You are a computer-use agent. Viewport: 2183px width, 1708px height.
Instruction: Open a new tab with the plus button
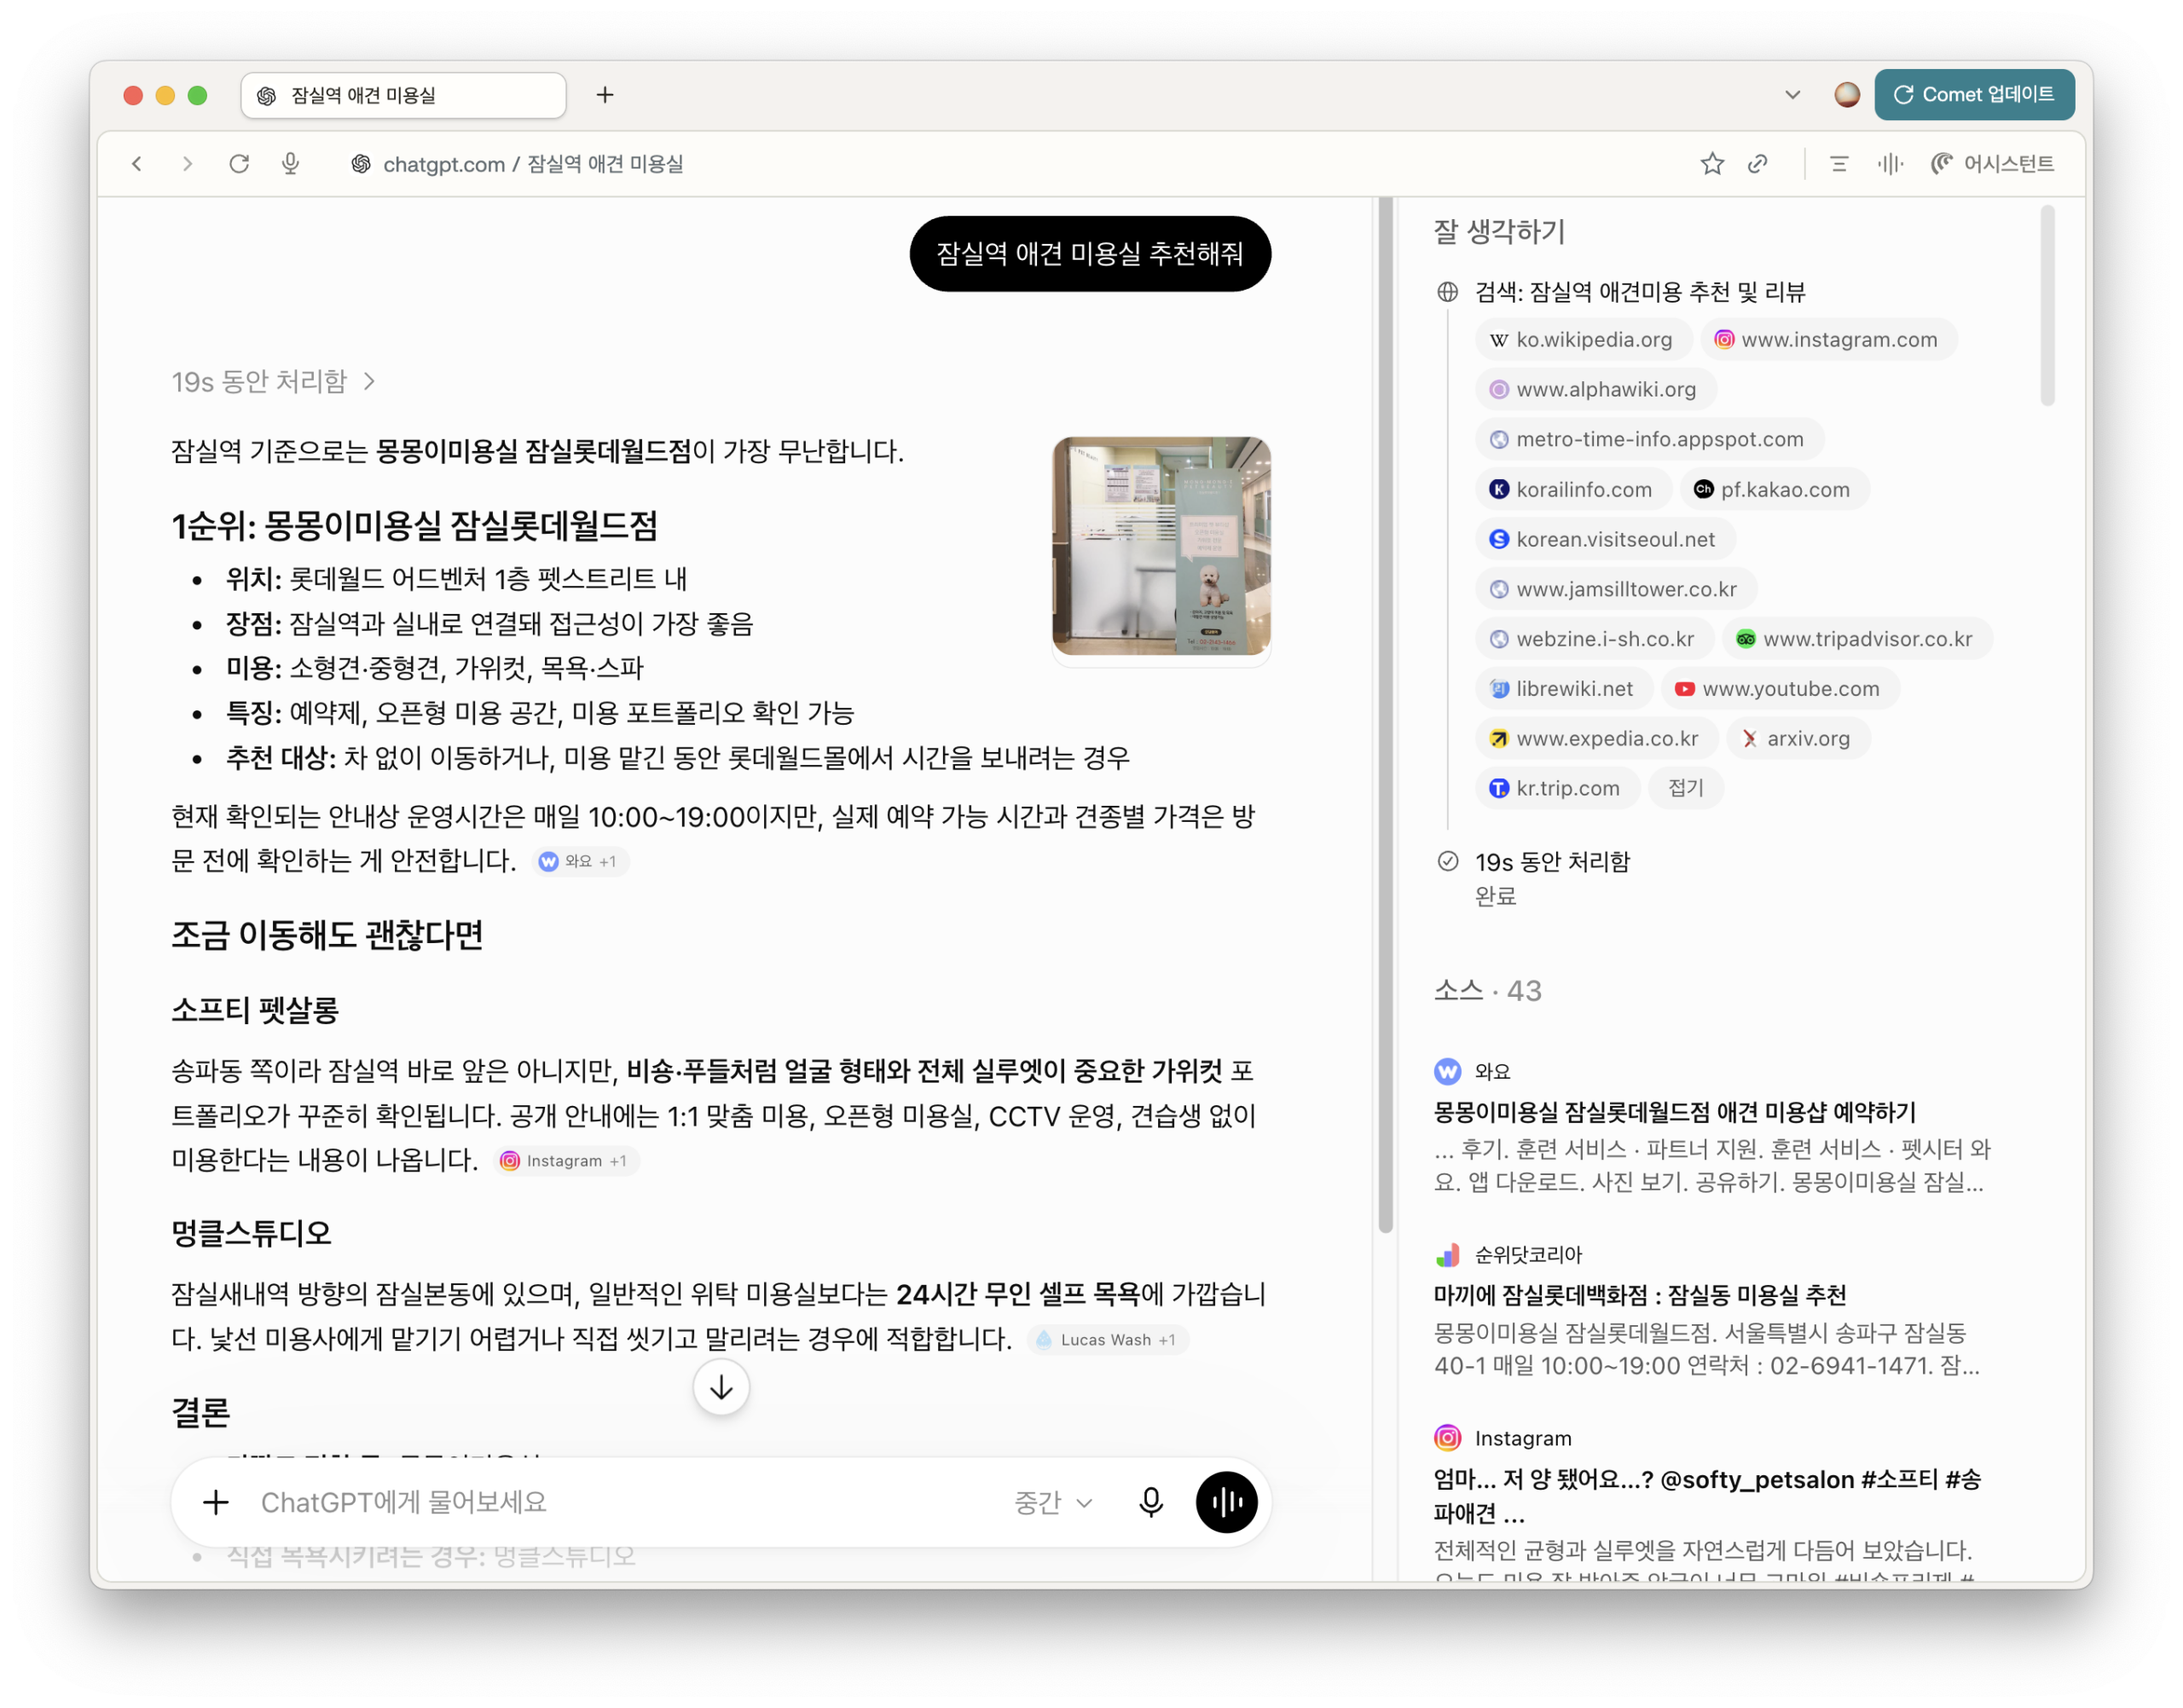[605, 95]
